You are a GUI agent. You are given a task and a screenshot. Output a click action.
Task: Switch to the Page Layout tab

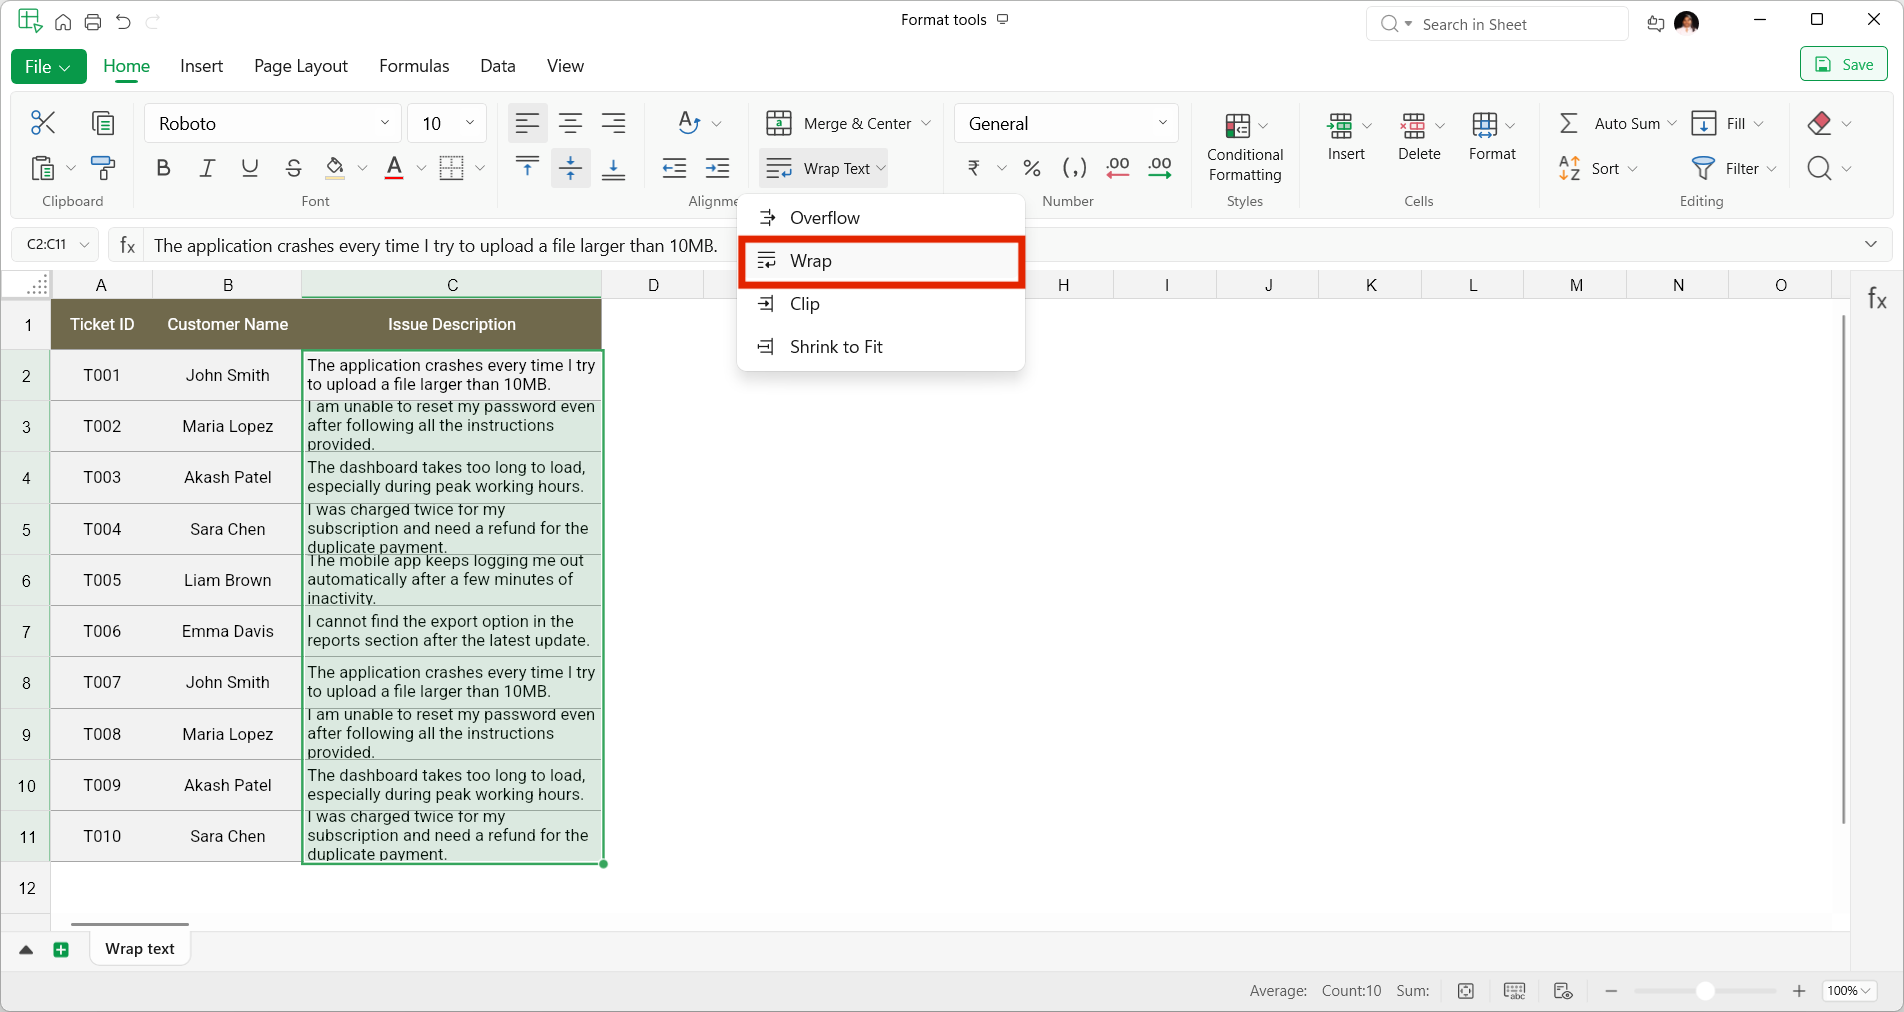(x=300, y=66)
